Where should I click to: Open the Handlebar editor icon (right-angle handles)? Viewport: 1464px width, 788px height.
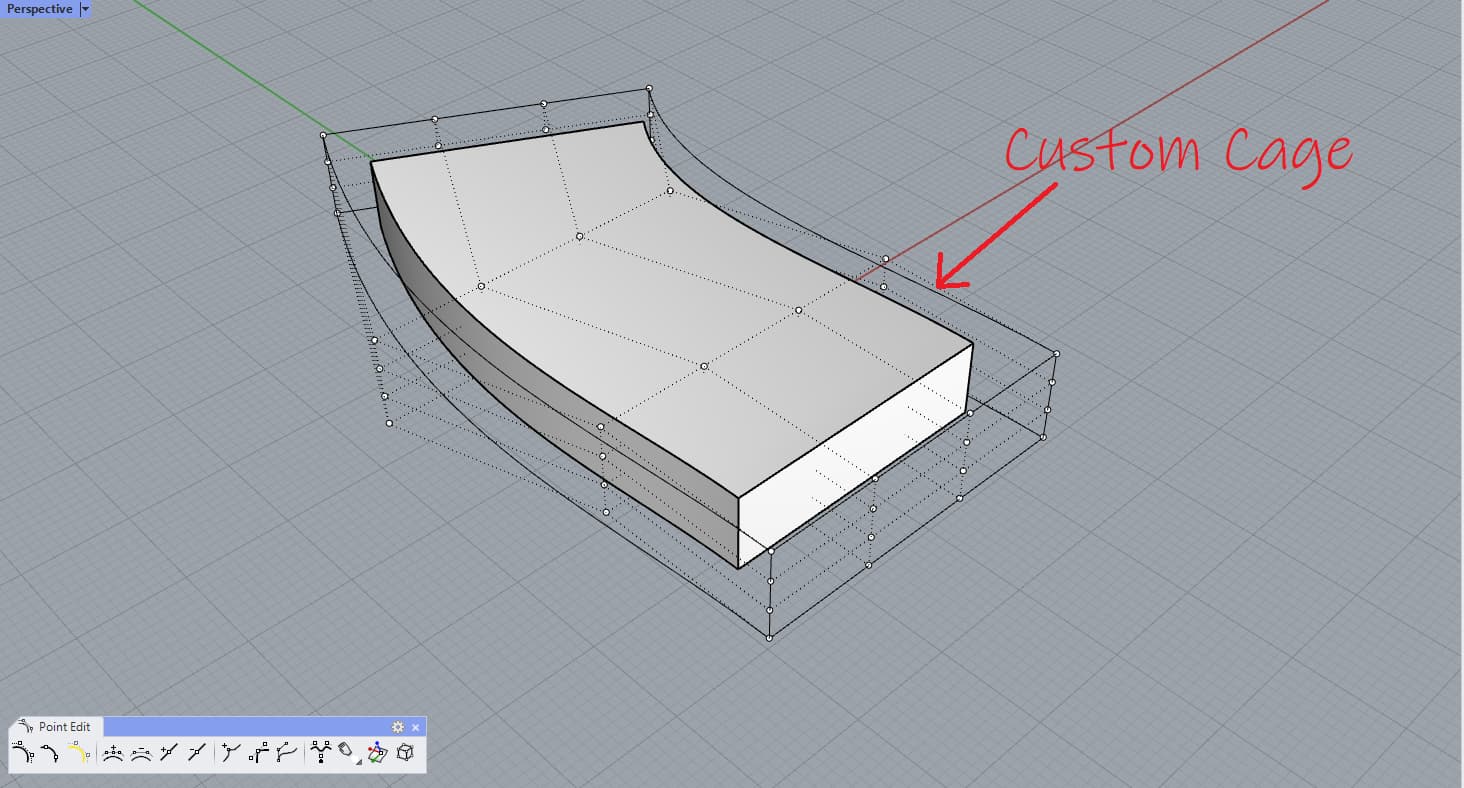coord(259,752)
